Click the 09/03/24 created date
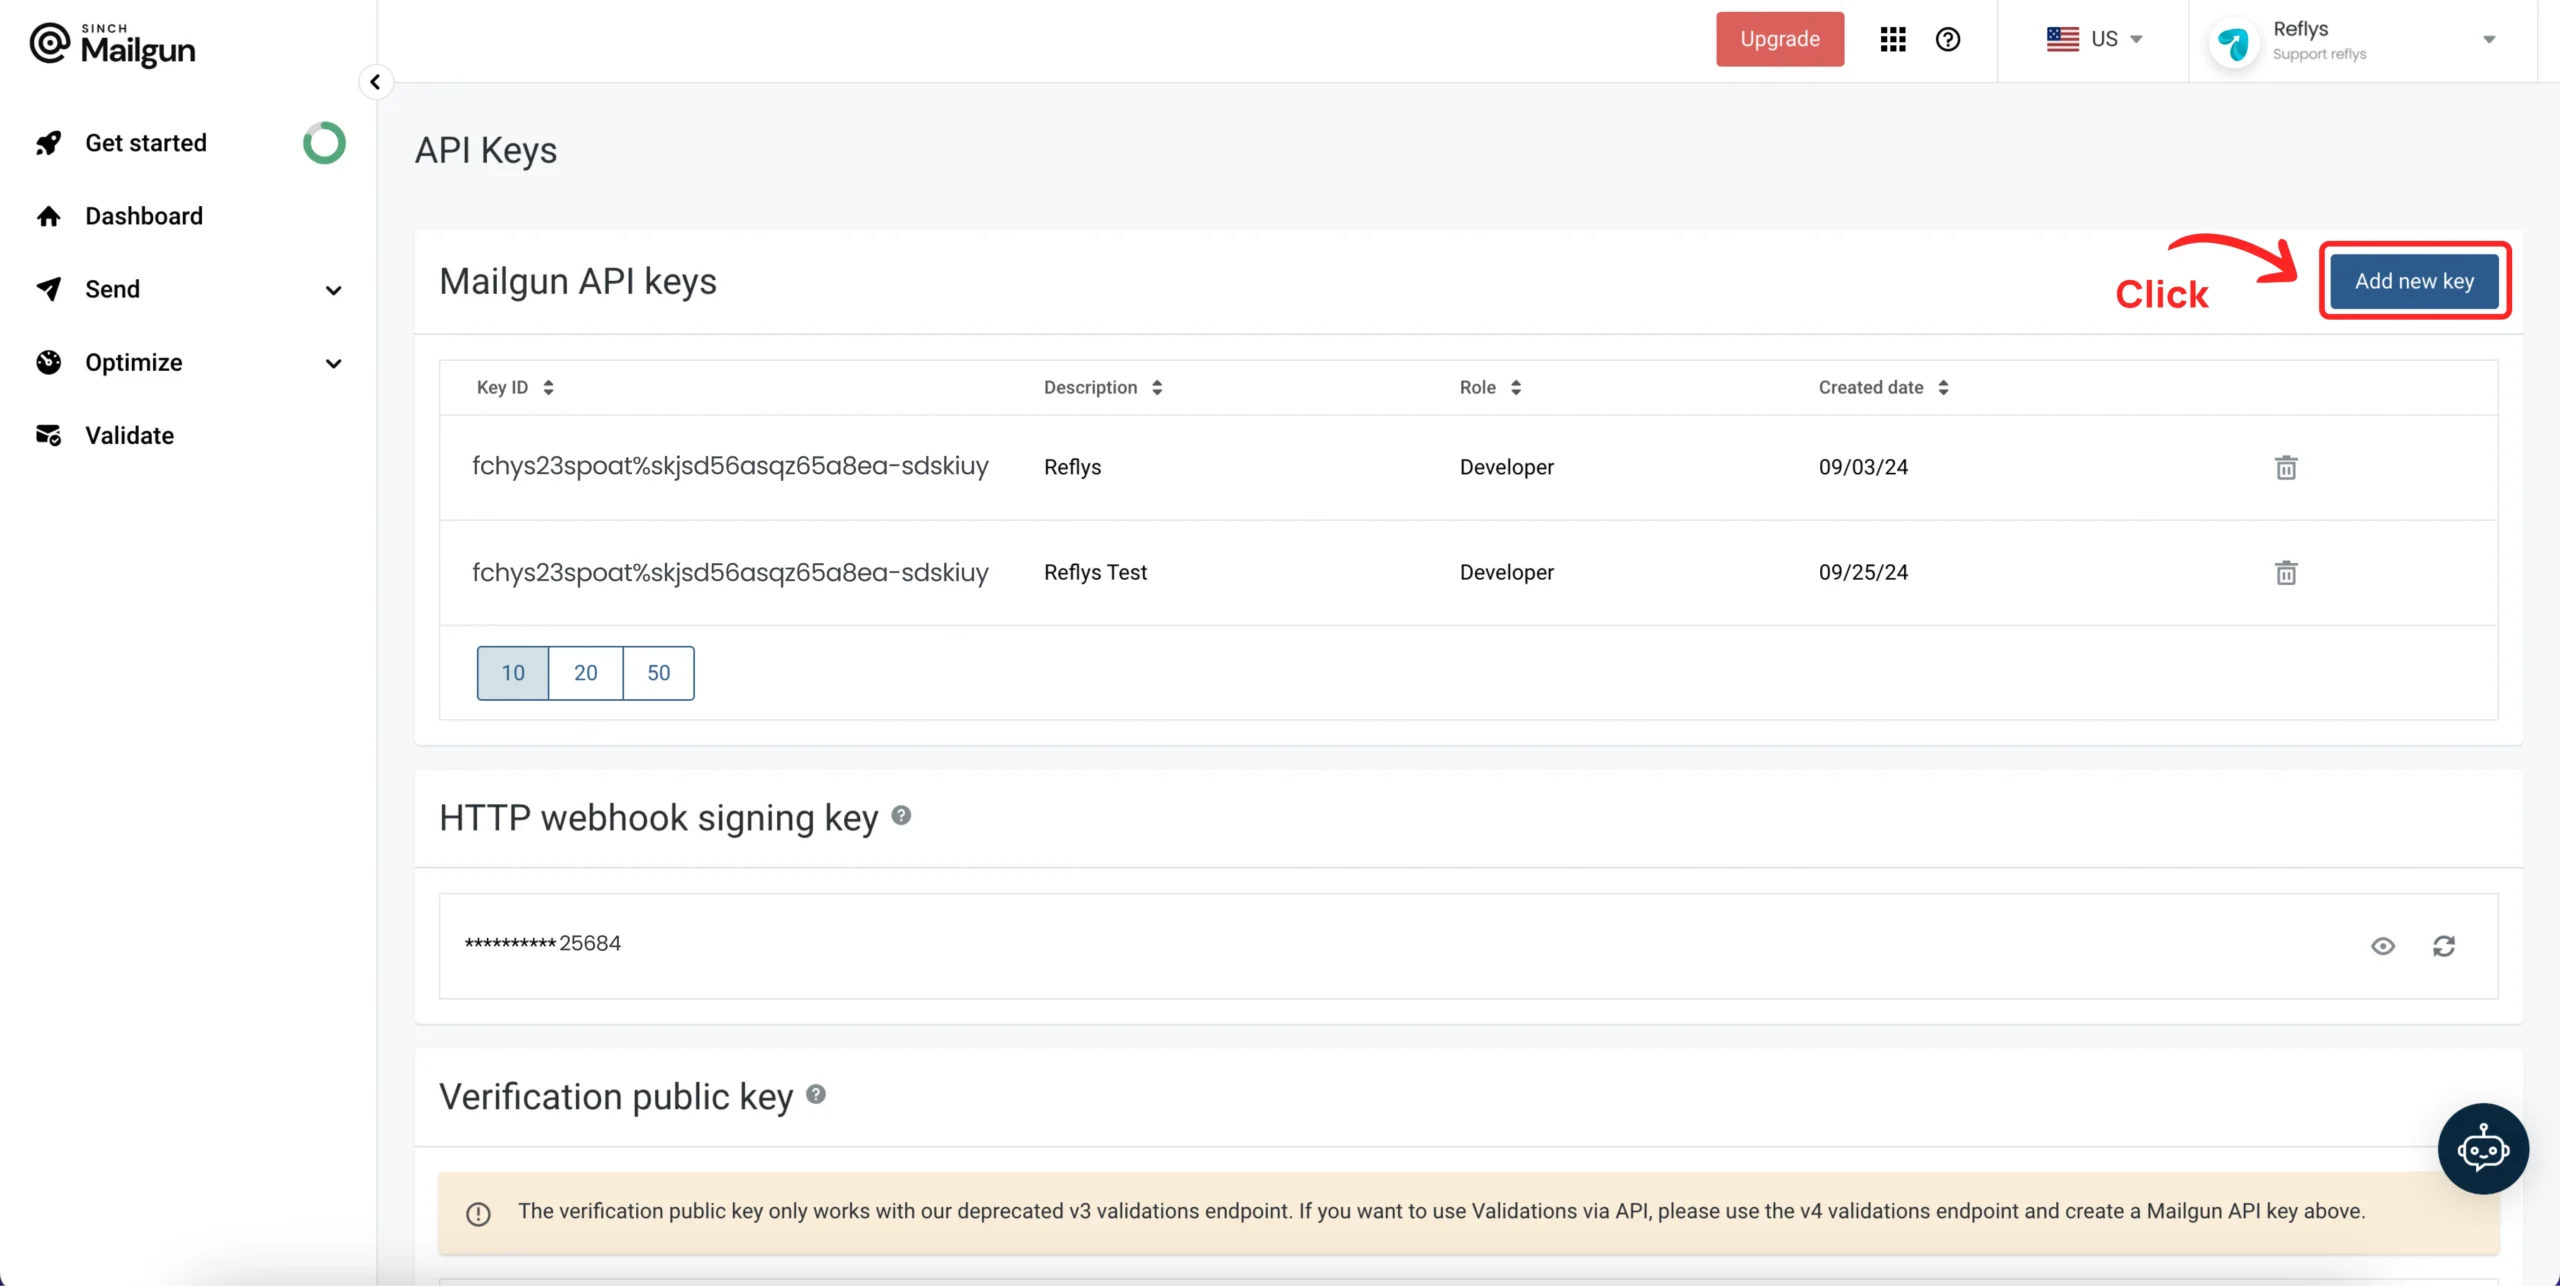Screen dimensions: 2560x1286 click(1863, 467)
